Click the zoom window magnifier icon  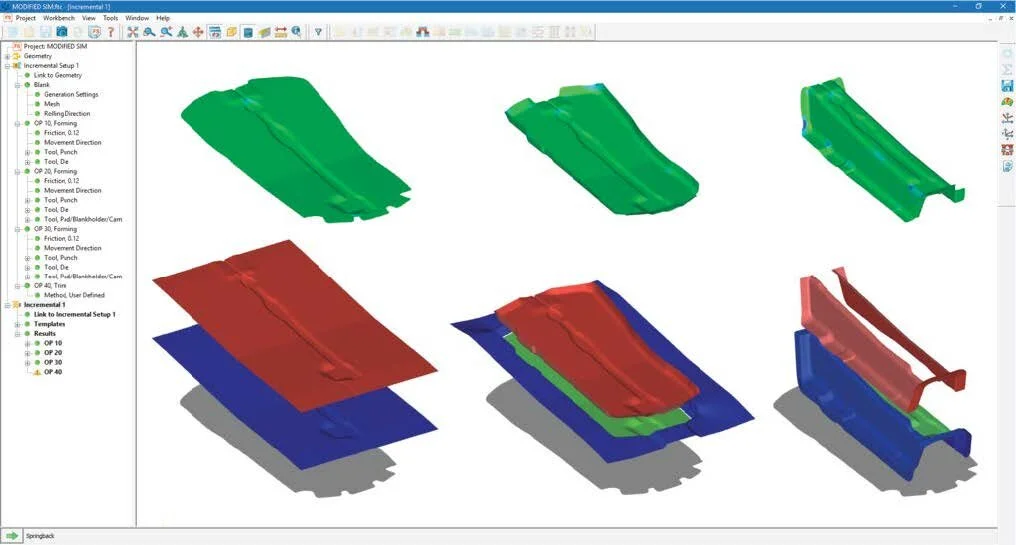click(166, 31)
